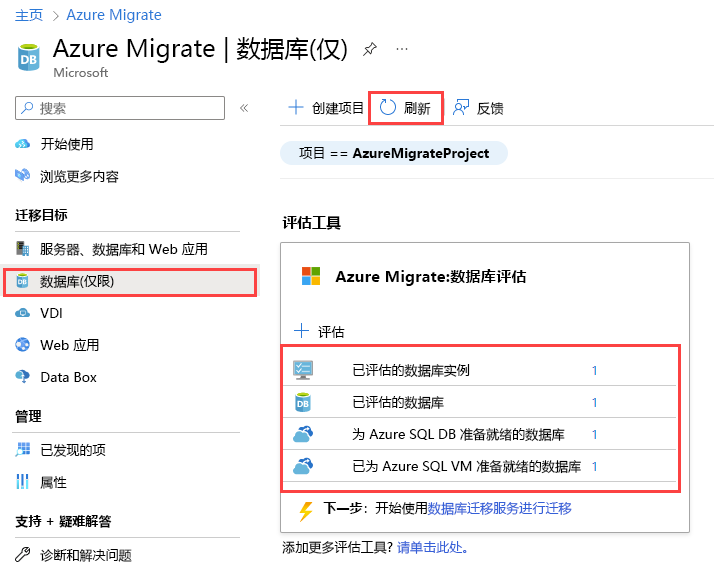Open count 1 for 已评估的数据库实例
The image size is (714, 567).
(x=594, y=371)
